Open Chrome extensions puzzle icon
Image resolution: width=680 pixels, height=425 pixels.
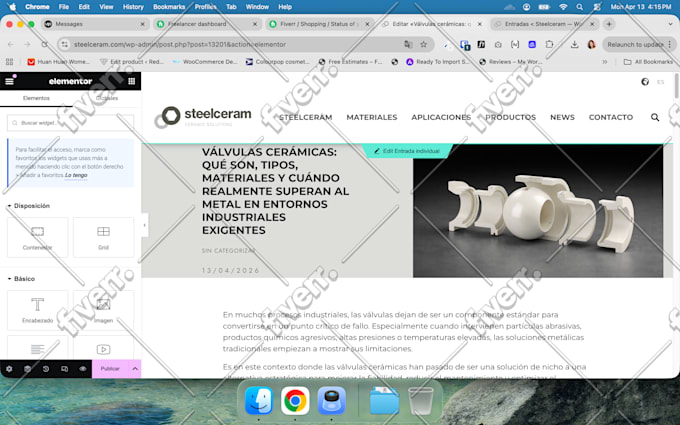(x=549, y=44)
